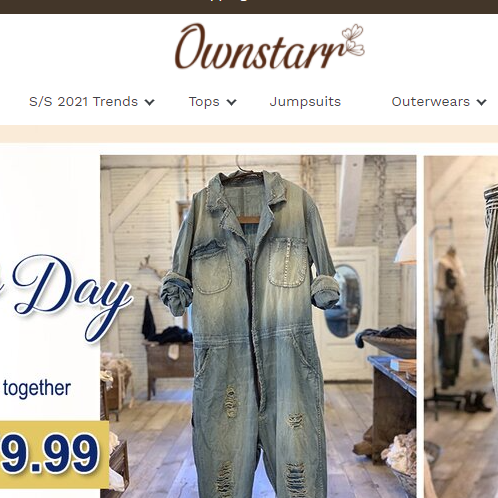Image resolution: width=498 pixels, height=498 pixels.
Task: Go to the Jumpsuits category
Action: (x=305, y=102)
